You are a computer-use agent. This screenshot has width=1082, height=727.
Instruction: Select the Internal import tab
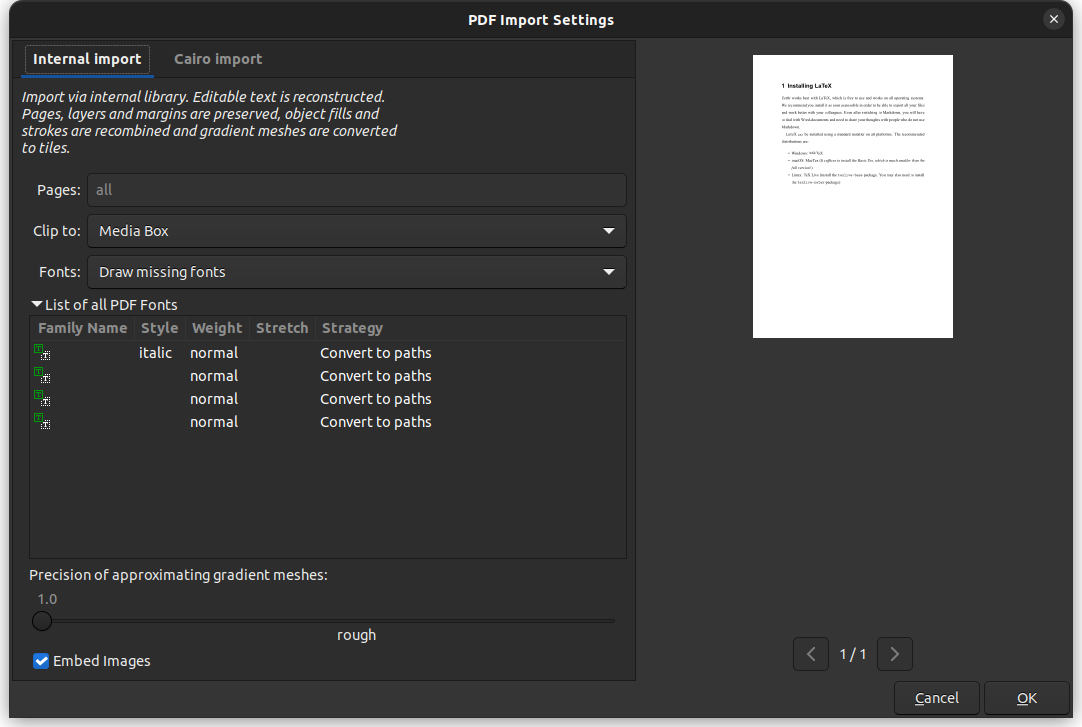[x=87, y=58]
